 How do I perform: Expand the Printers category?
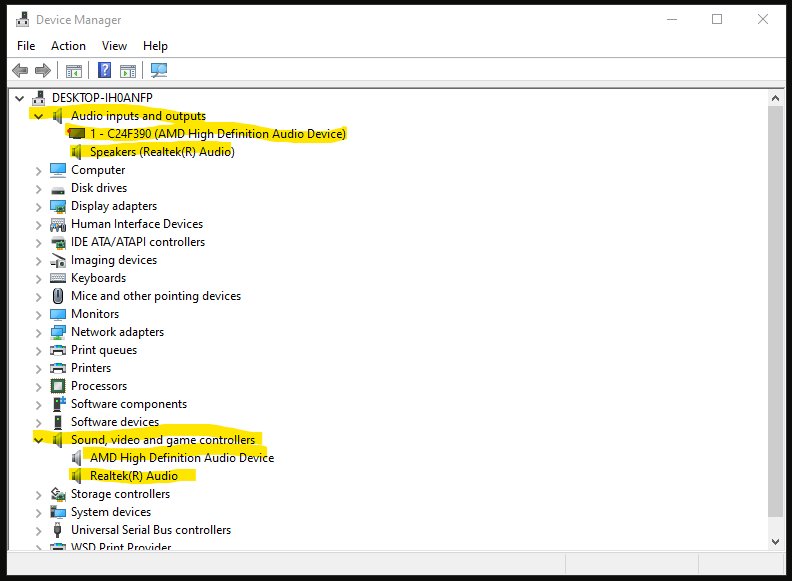38,369
